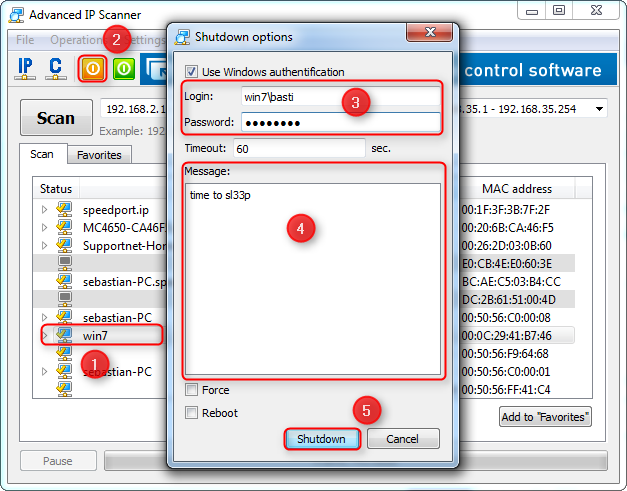The image size is (627, 491).
Task: Open the Operations menu
Action: click(x=76, y=40)
